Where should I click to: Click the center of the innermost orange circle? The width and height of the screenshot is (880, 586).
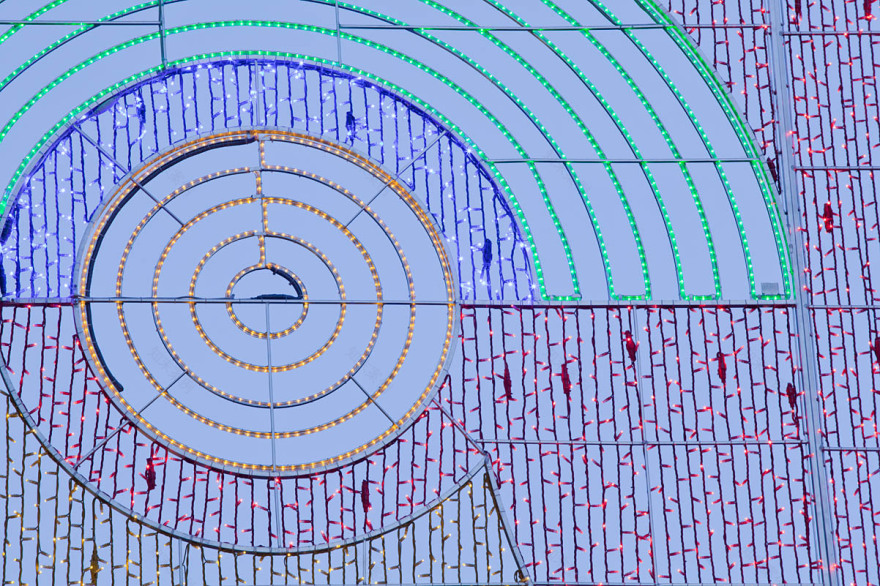coord(267,301)
